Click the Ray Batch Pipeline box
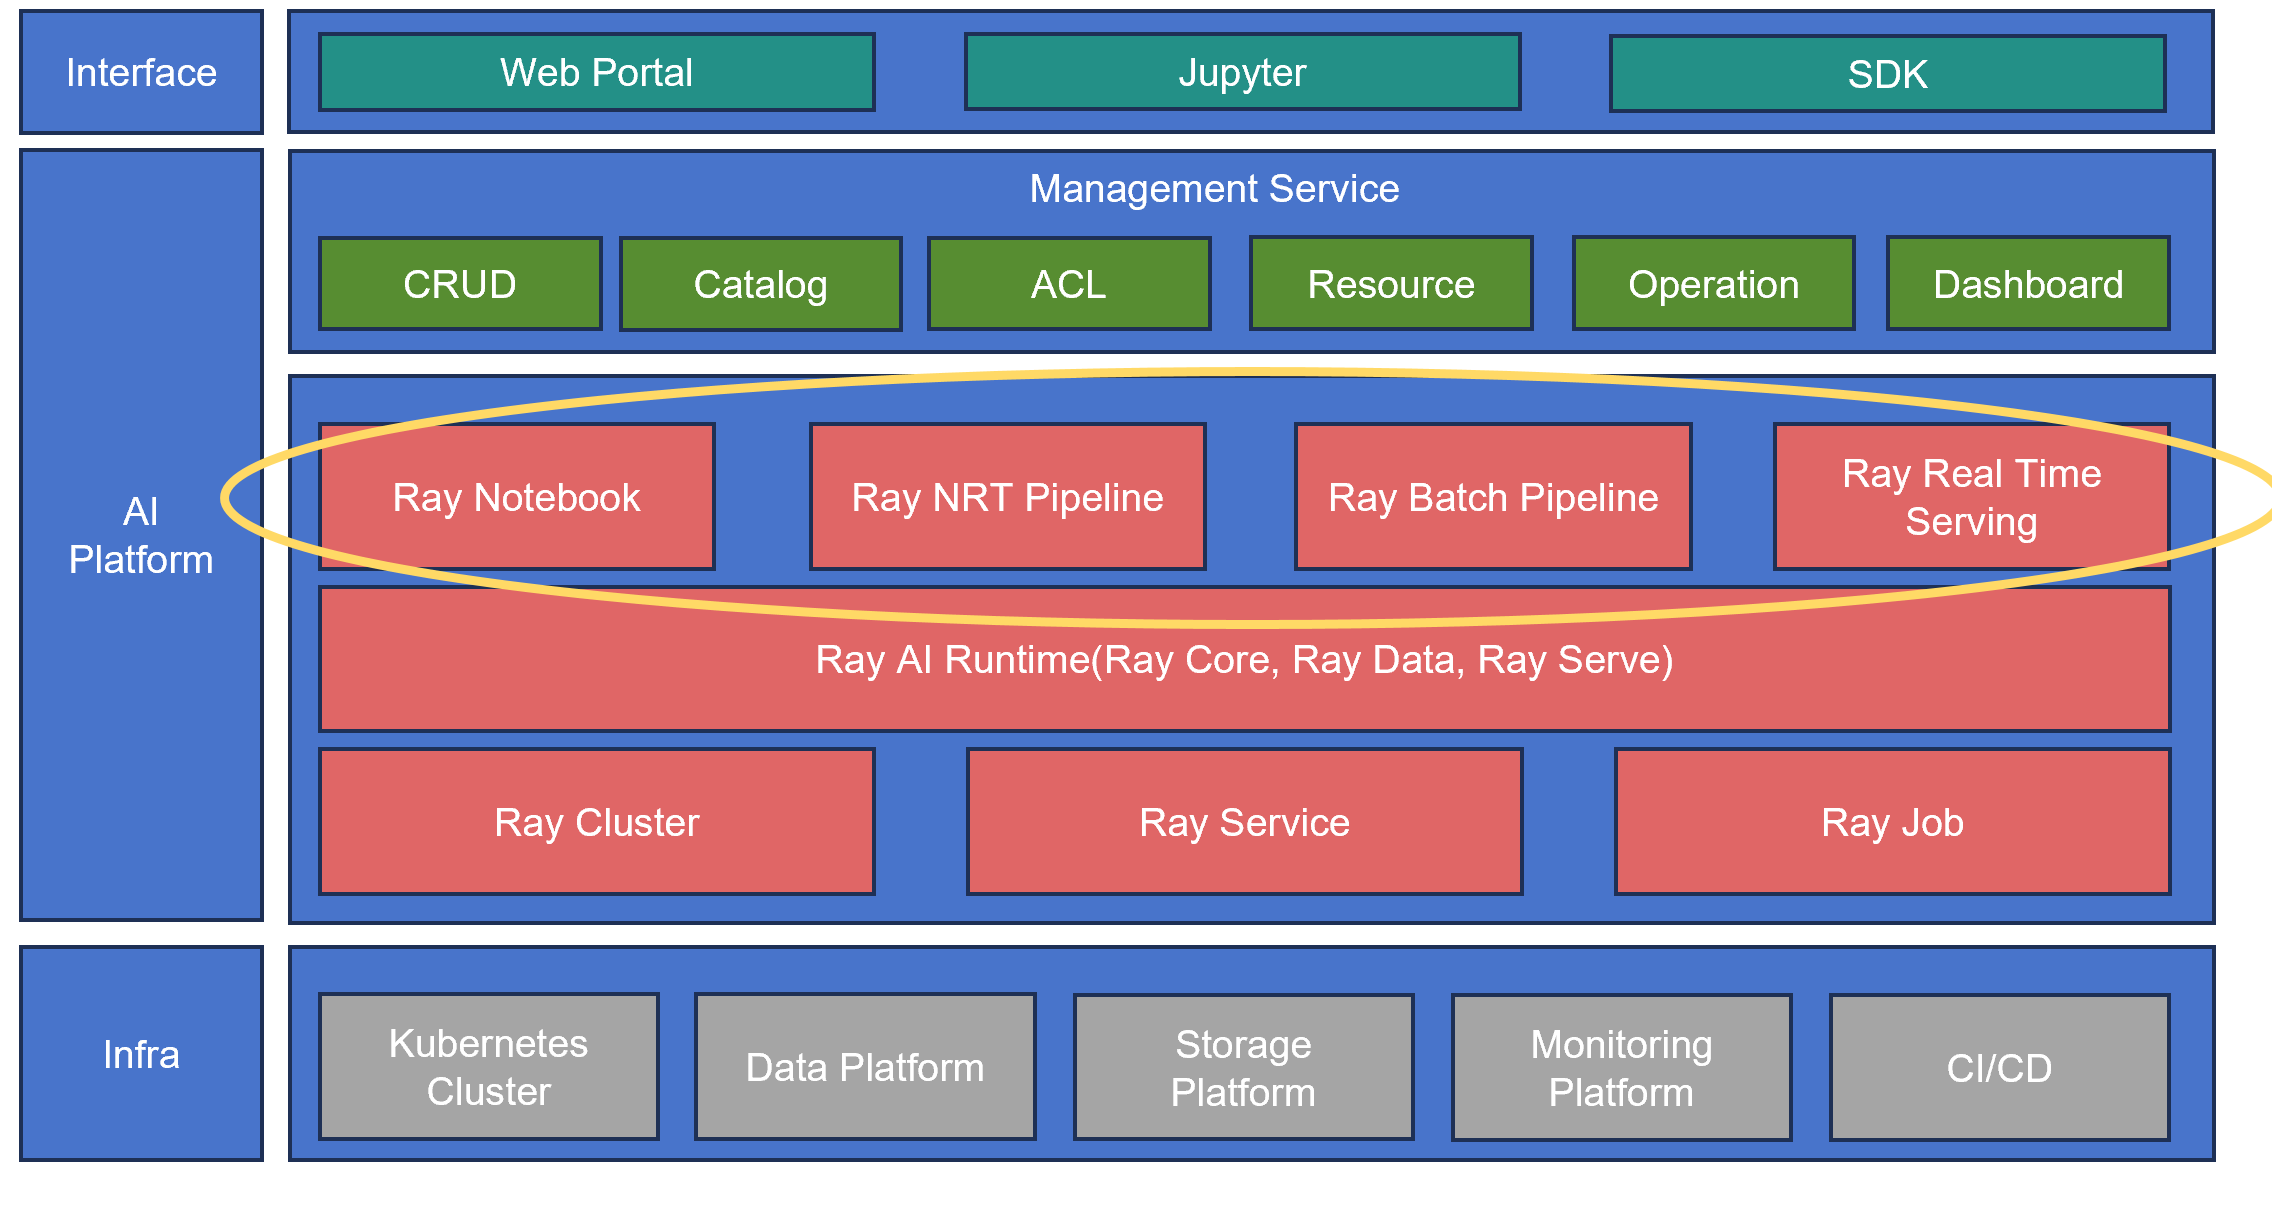2272x1226 pixels. coord(1493,497)
